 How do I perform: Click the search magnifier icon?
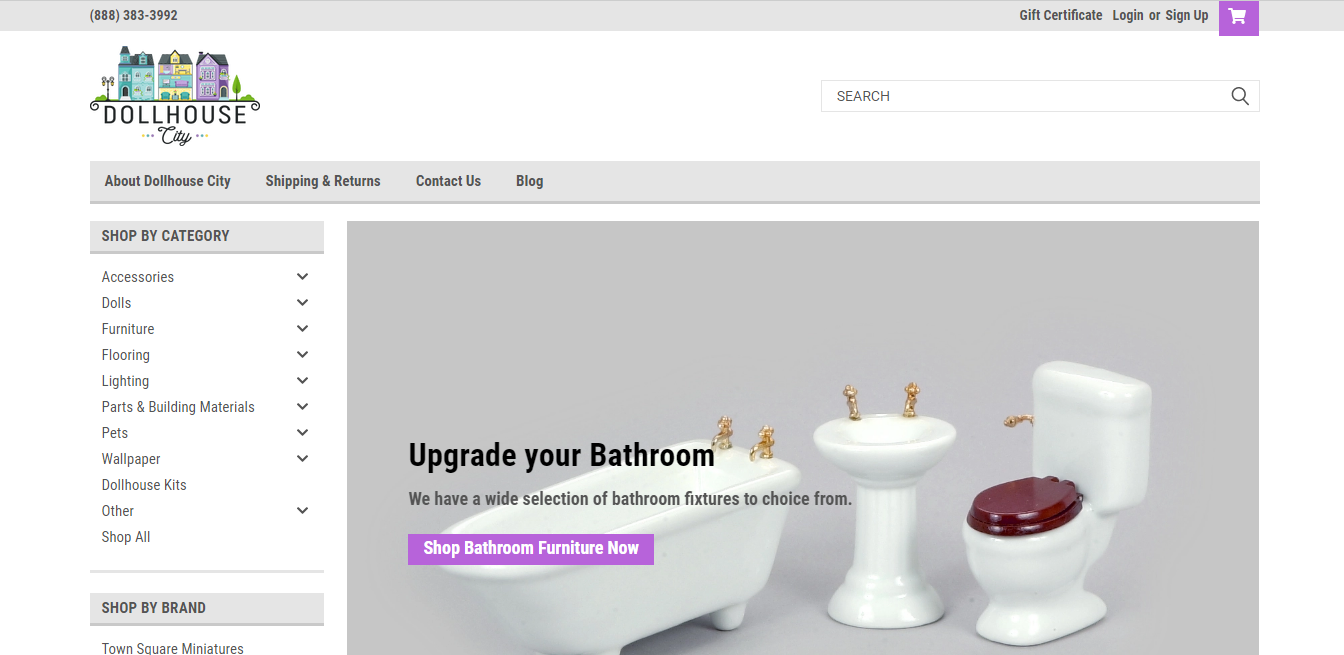(1240, 96)
